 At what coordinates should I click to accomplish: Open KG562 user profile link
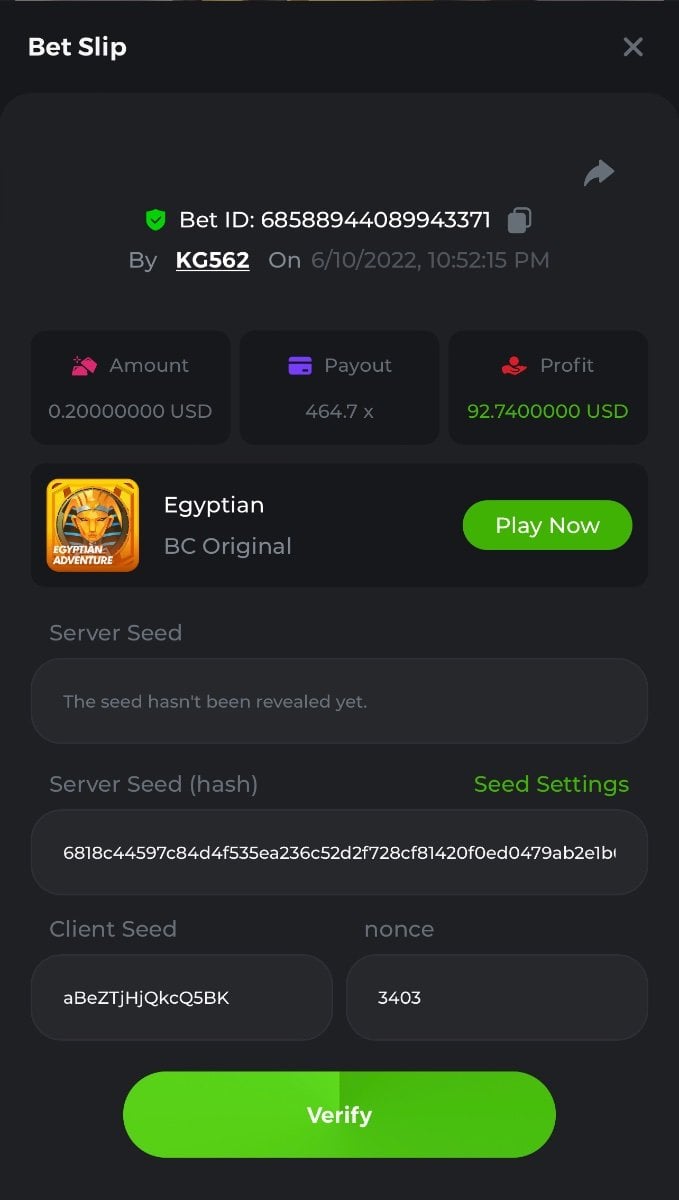(212, 260)
